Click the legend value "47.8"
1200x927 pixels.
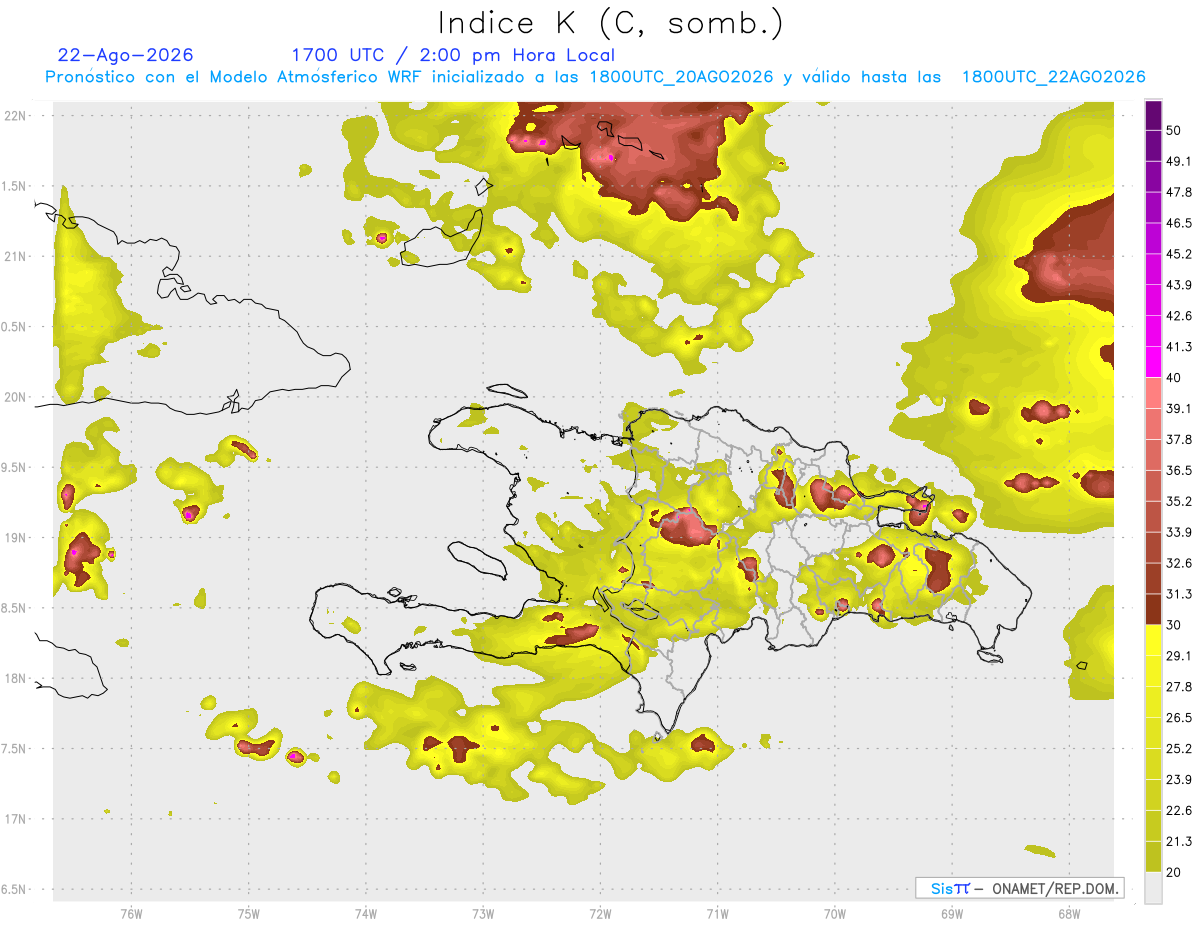tap(1179, 192)
